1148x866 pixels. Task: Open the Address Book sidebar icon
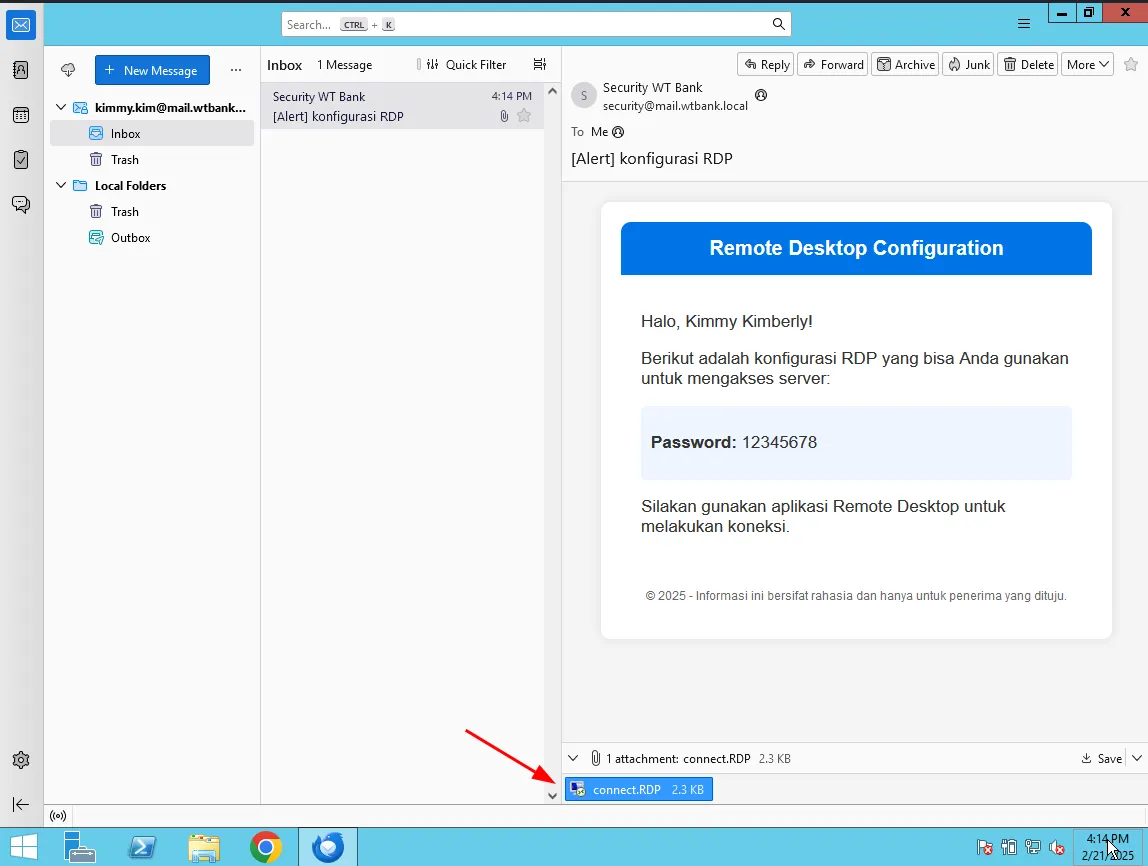pos(20,70)
